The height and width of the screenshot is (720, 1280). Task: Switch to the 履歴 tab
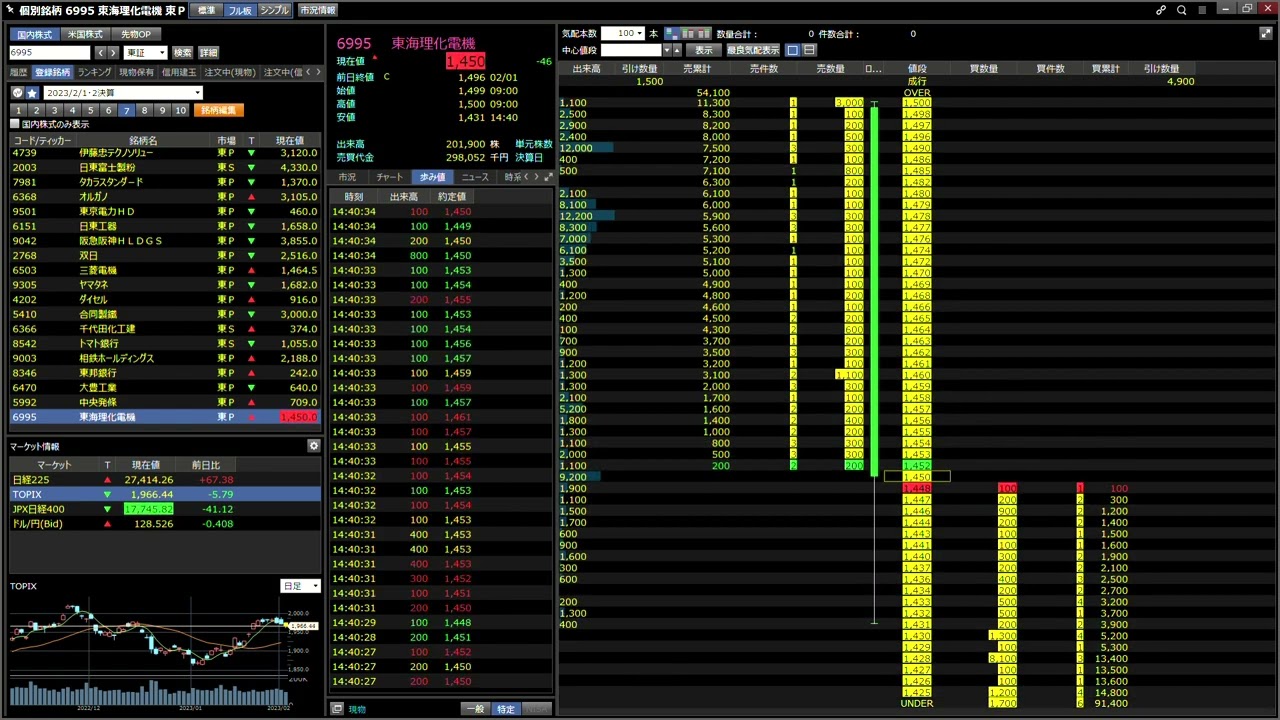point(18,72)
